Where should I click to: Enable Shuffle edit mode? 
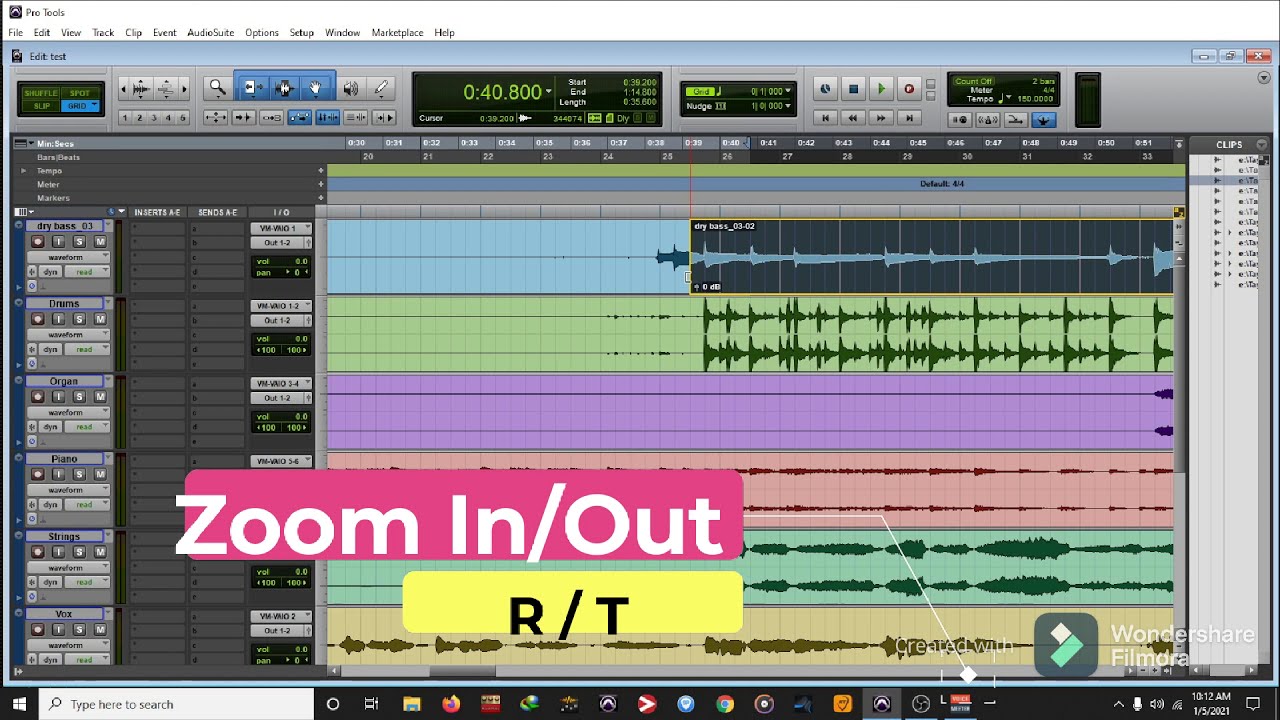pyautogui.click(x=41, y=94)
